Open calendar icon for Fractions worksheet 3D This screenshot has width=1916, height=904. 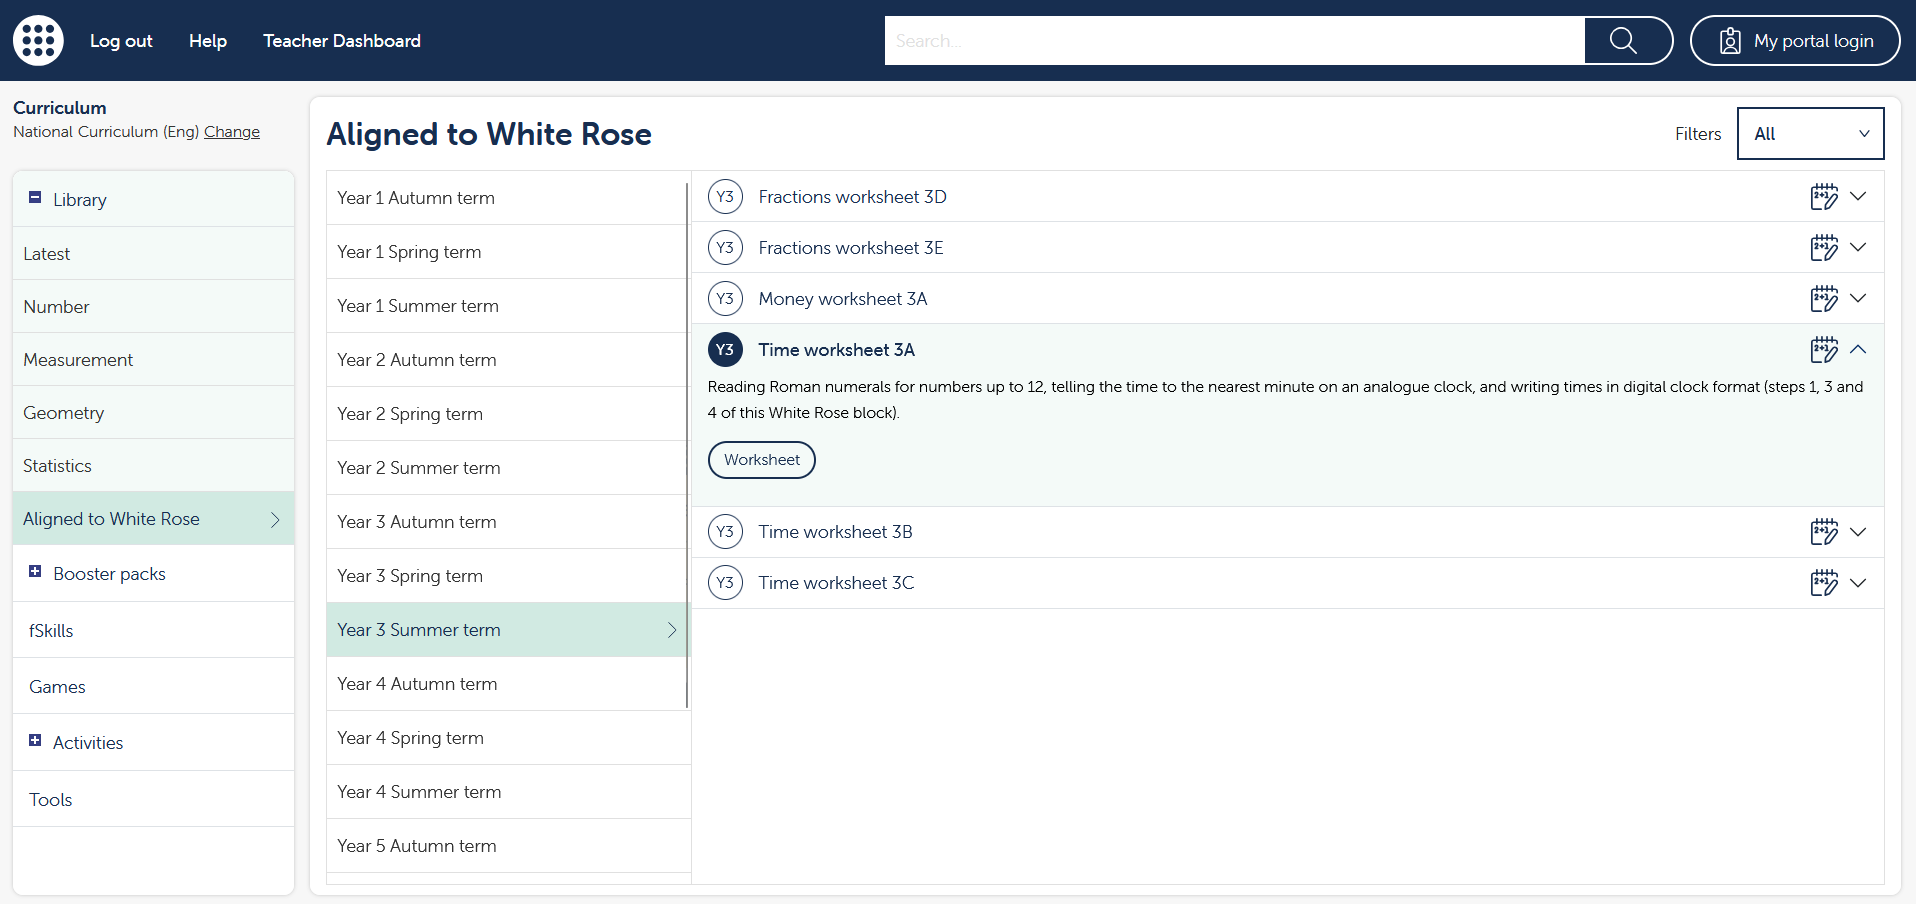1824,196
